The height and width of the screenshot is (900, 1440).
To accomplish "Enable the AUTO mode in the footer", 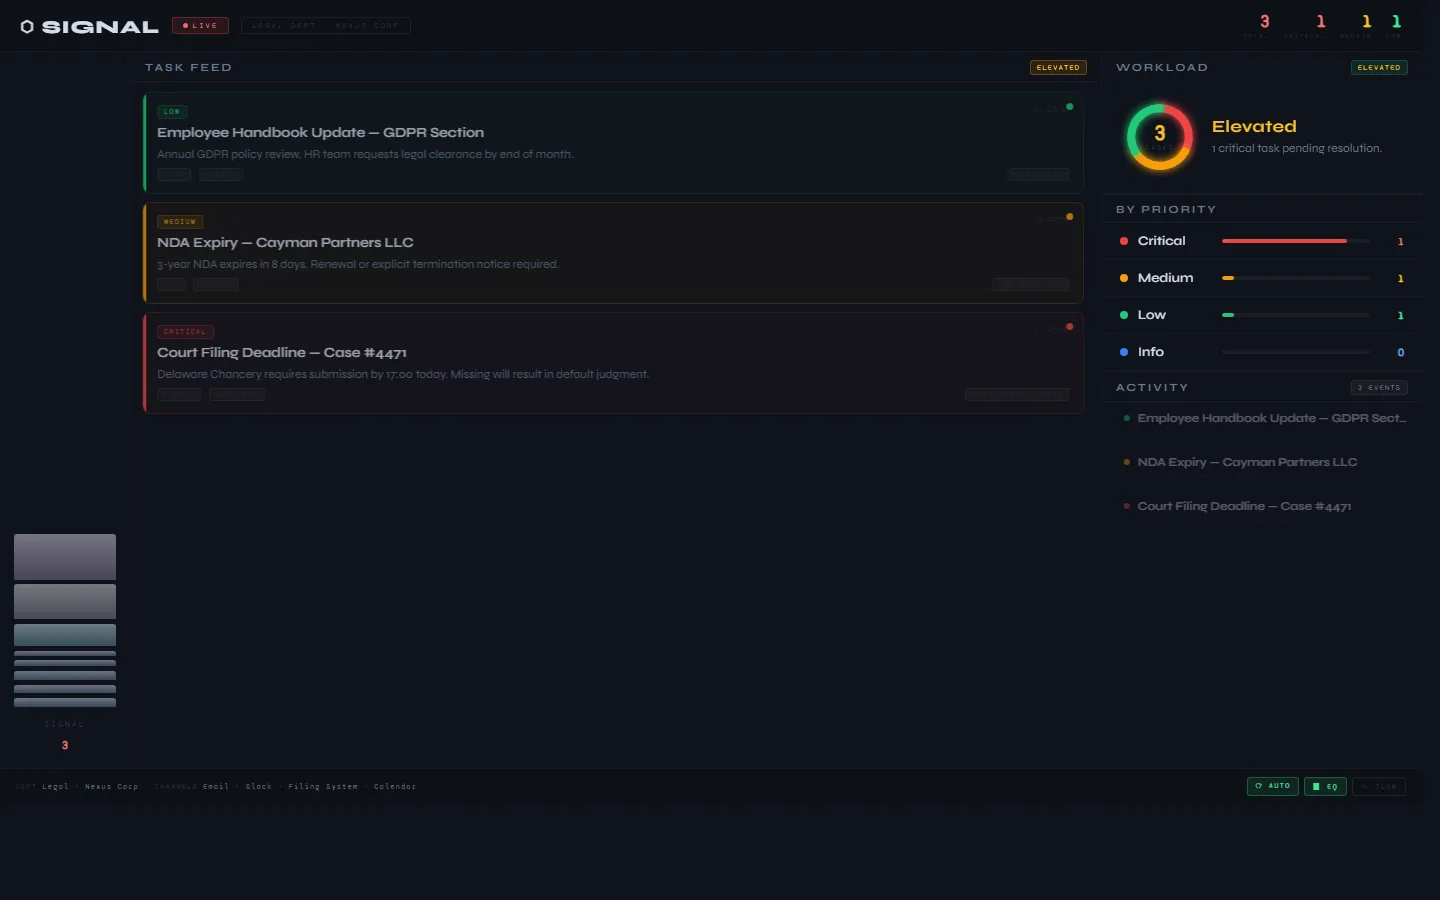I will tap(1272, 786).
